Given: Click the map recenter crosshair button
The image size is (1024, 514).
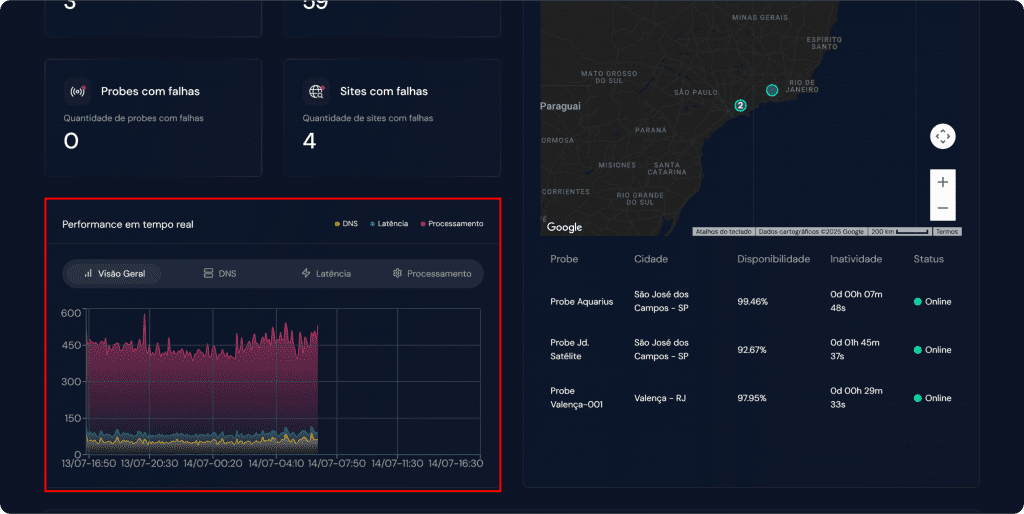Looking at the screenshot, I should pos(942,137).
